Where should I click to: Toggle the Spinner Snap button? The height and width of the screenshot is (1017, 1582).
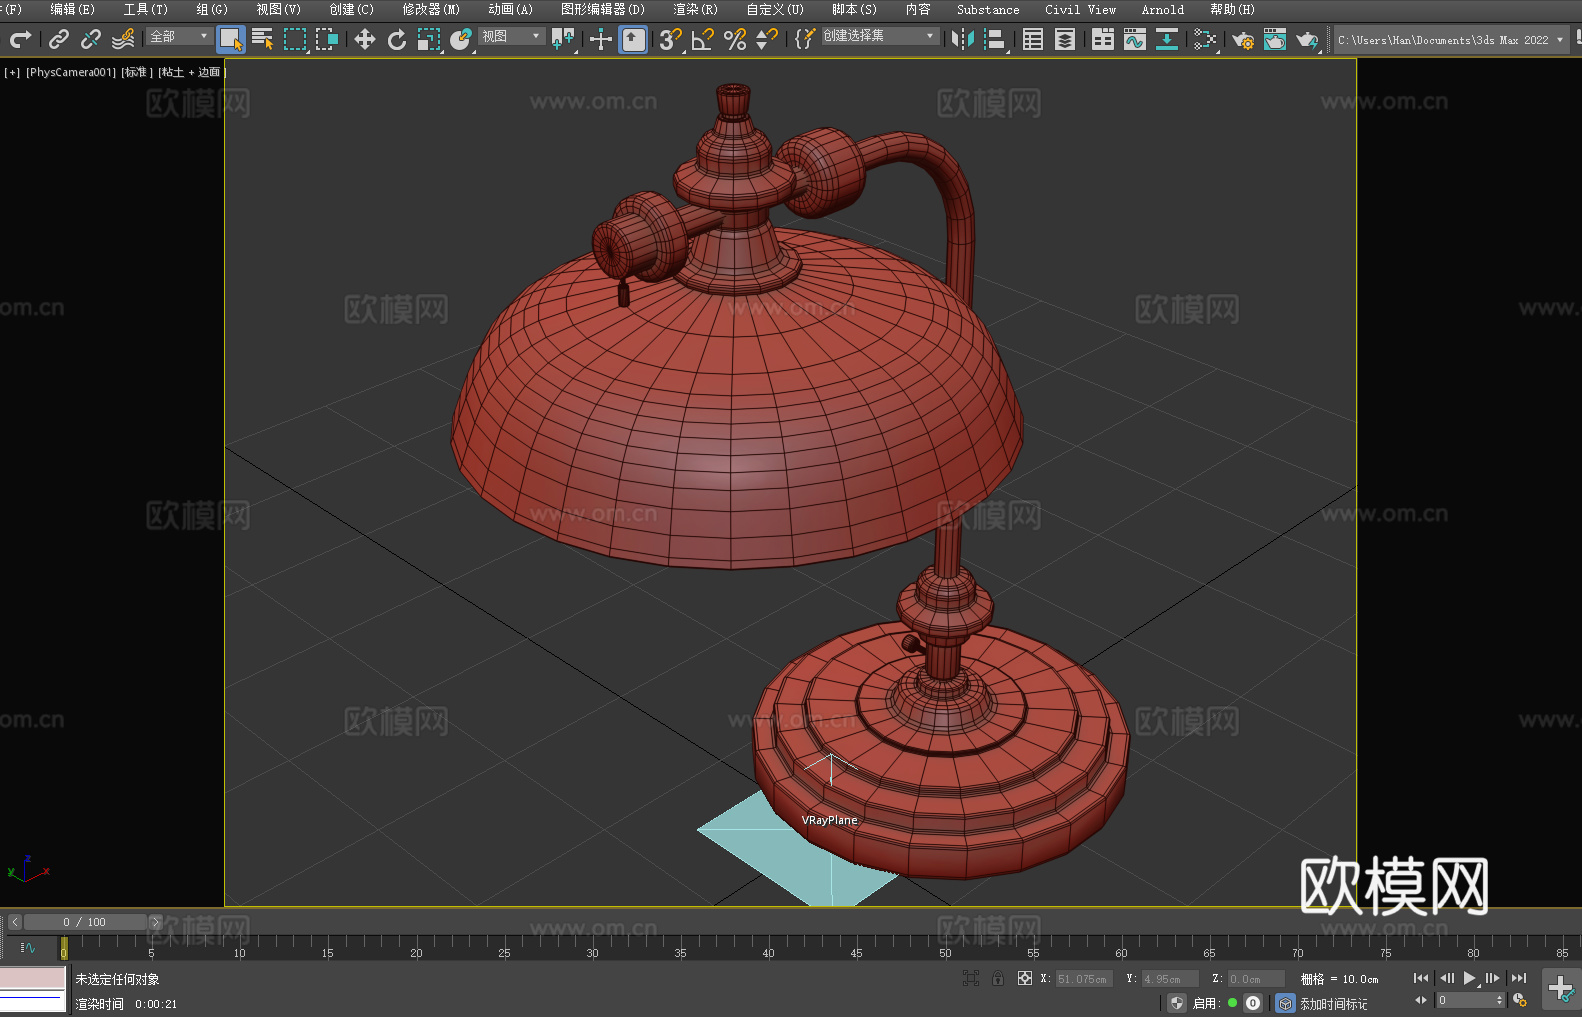pos(767,39)
